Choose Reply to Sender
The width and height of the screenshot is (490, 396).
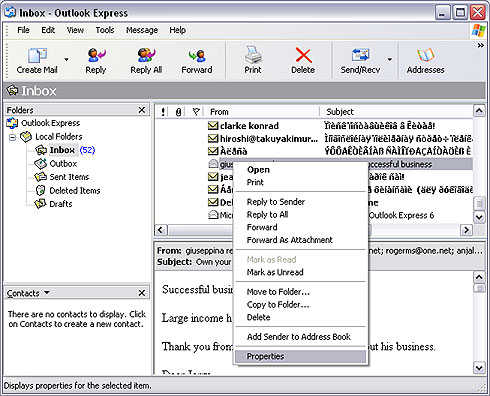[x=276, y=202]
